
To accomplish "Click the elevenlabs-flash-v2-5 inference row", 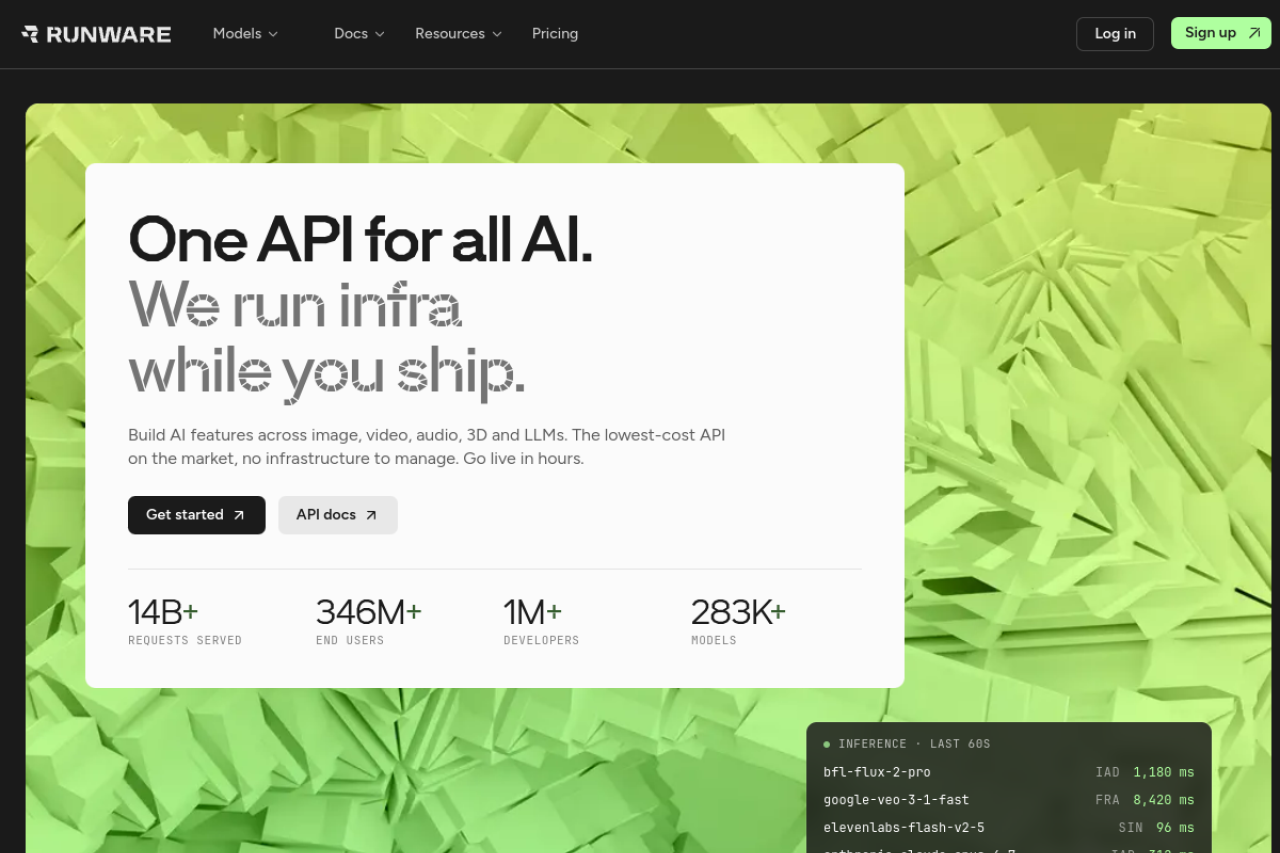I will tap(1008, 828).
